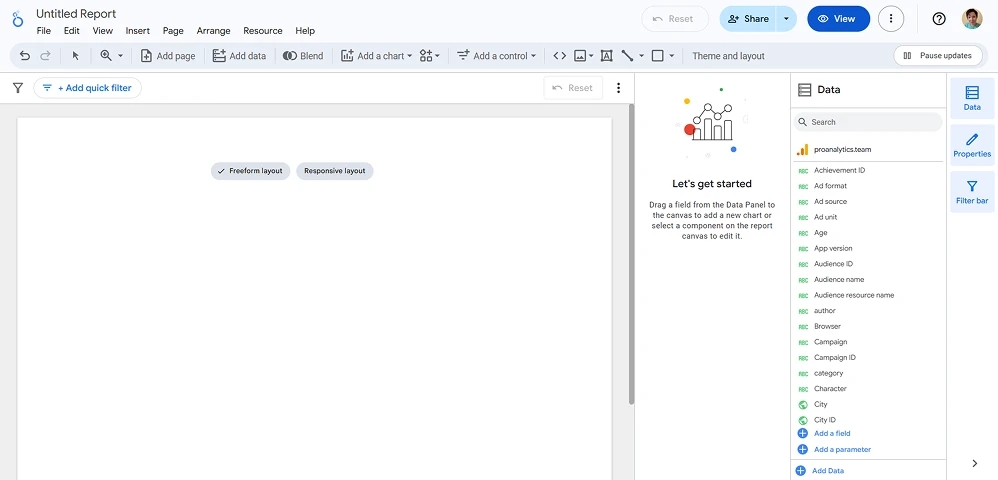Open the Add a control dropdown
Image resolution: width=998 pixels, height=480 pixels.
[496, 56]
